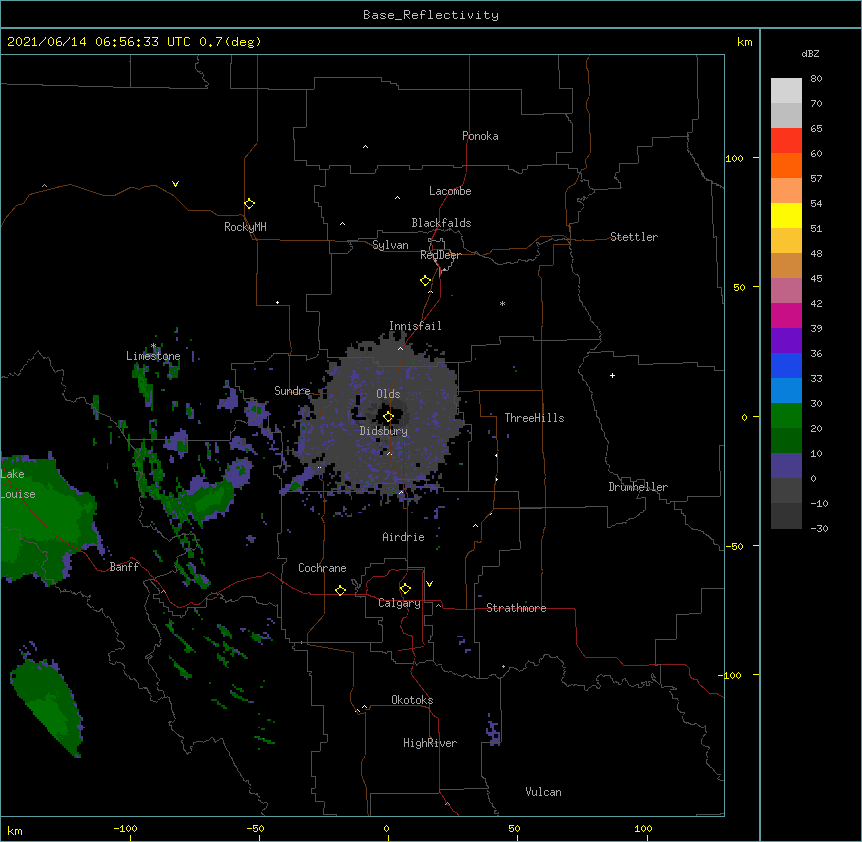
Task: Click the Cochrane town label
Action: click(x=322, y=568)
